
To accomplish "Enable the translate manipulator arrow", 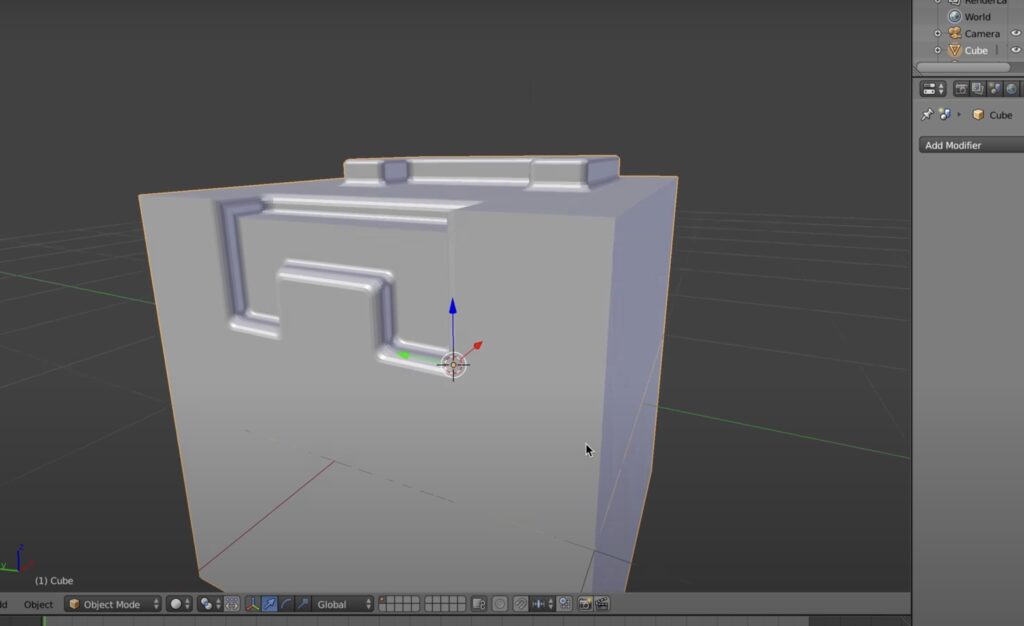I will [269, 604].
